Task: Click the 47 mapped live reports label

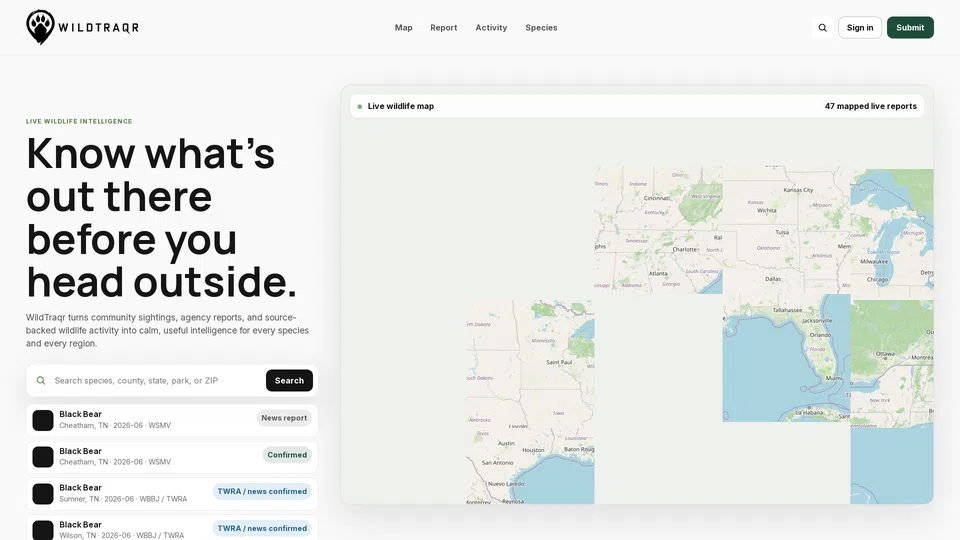Action: [871, 106]
